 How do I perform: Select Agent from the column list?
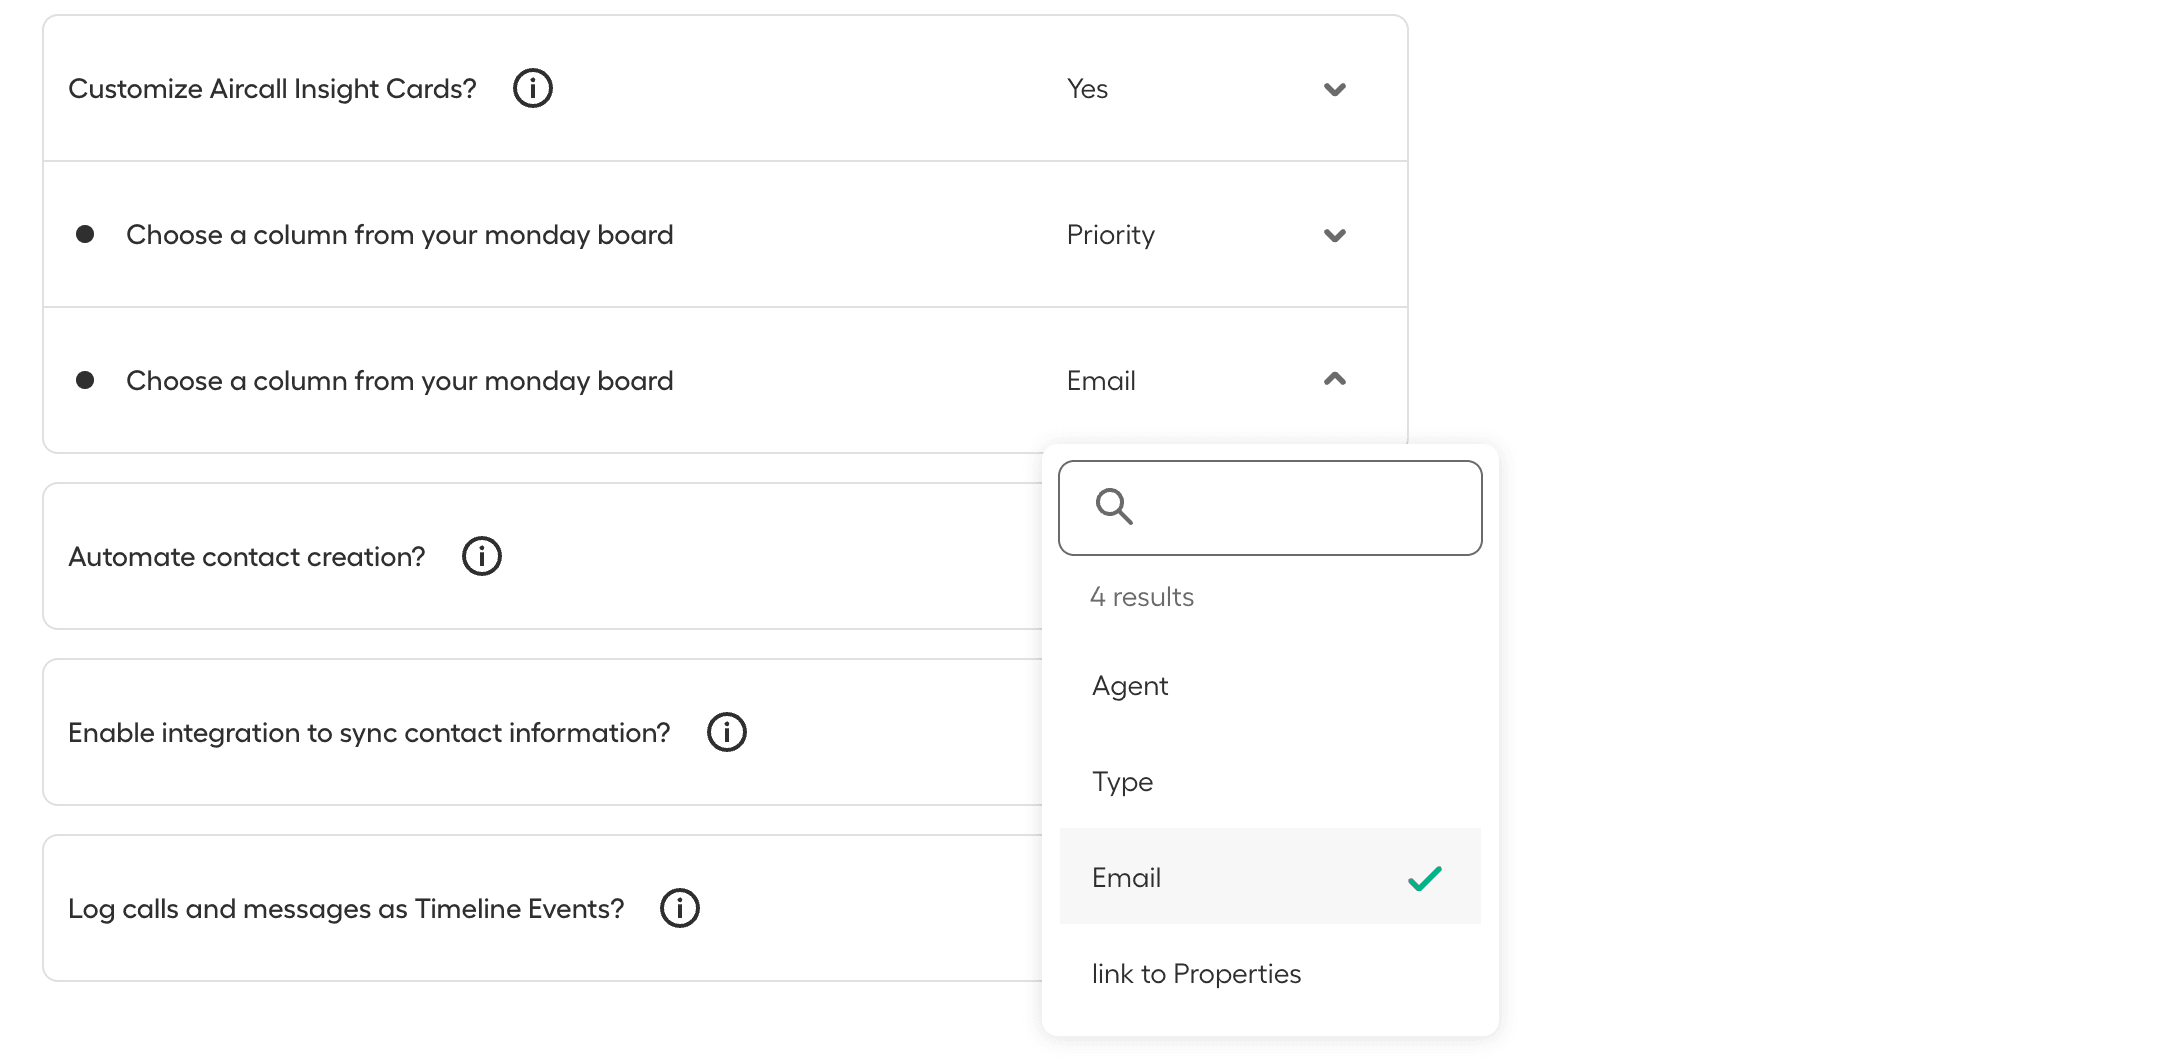[1130, 686]
